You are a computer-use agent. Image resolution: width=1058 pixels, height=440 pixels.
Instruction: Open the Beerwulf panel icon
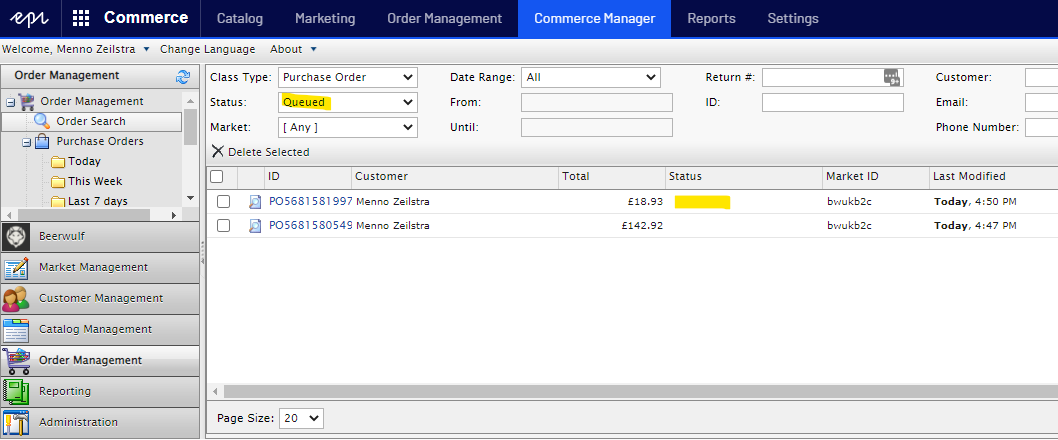point(16,236)
